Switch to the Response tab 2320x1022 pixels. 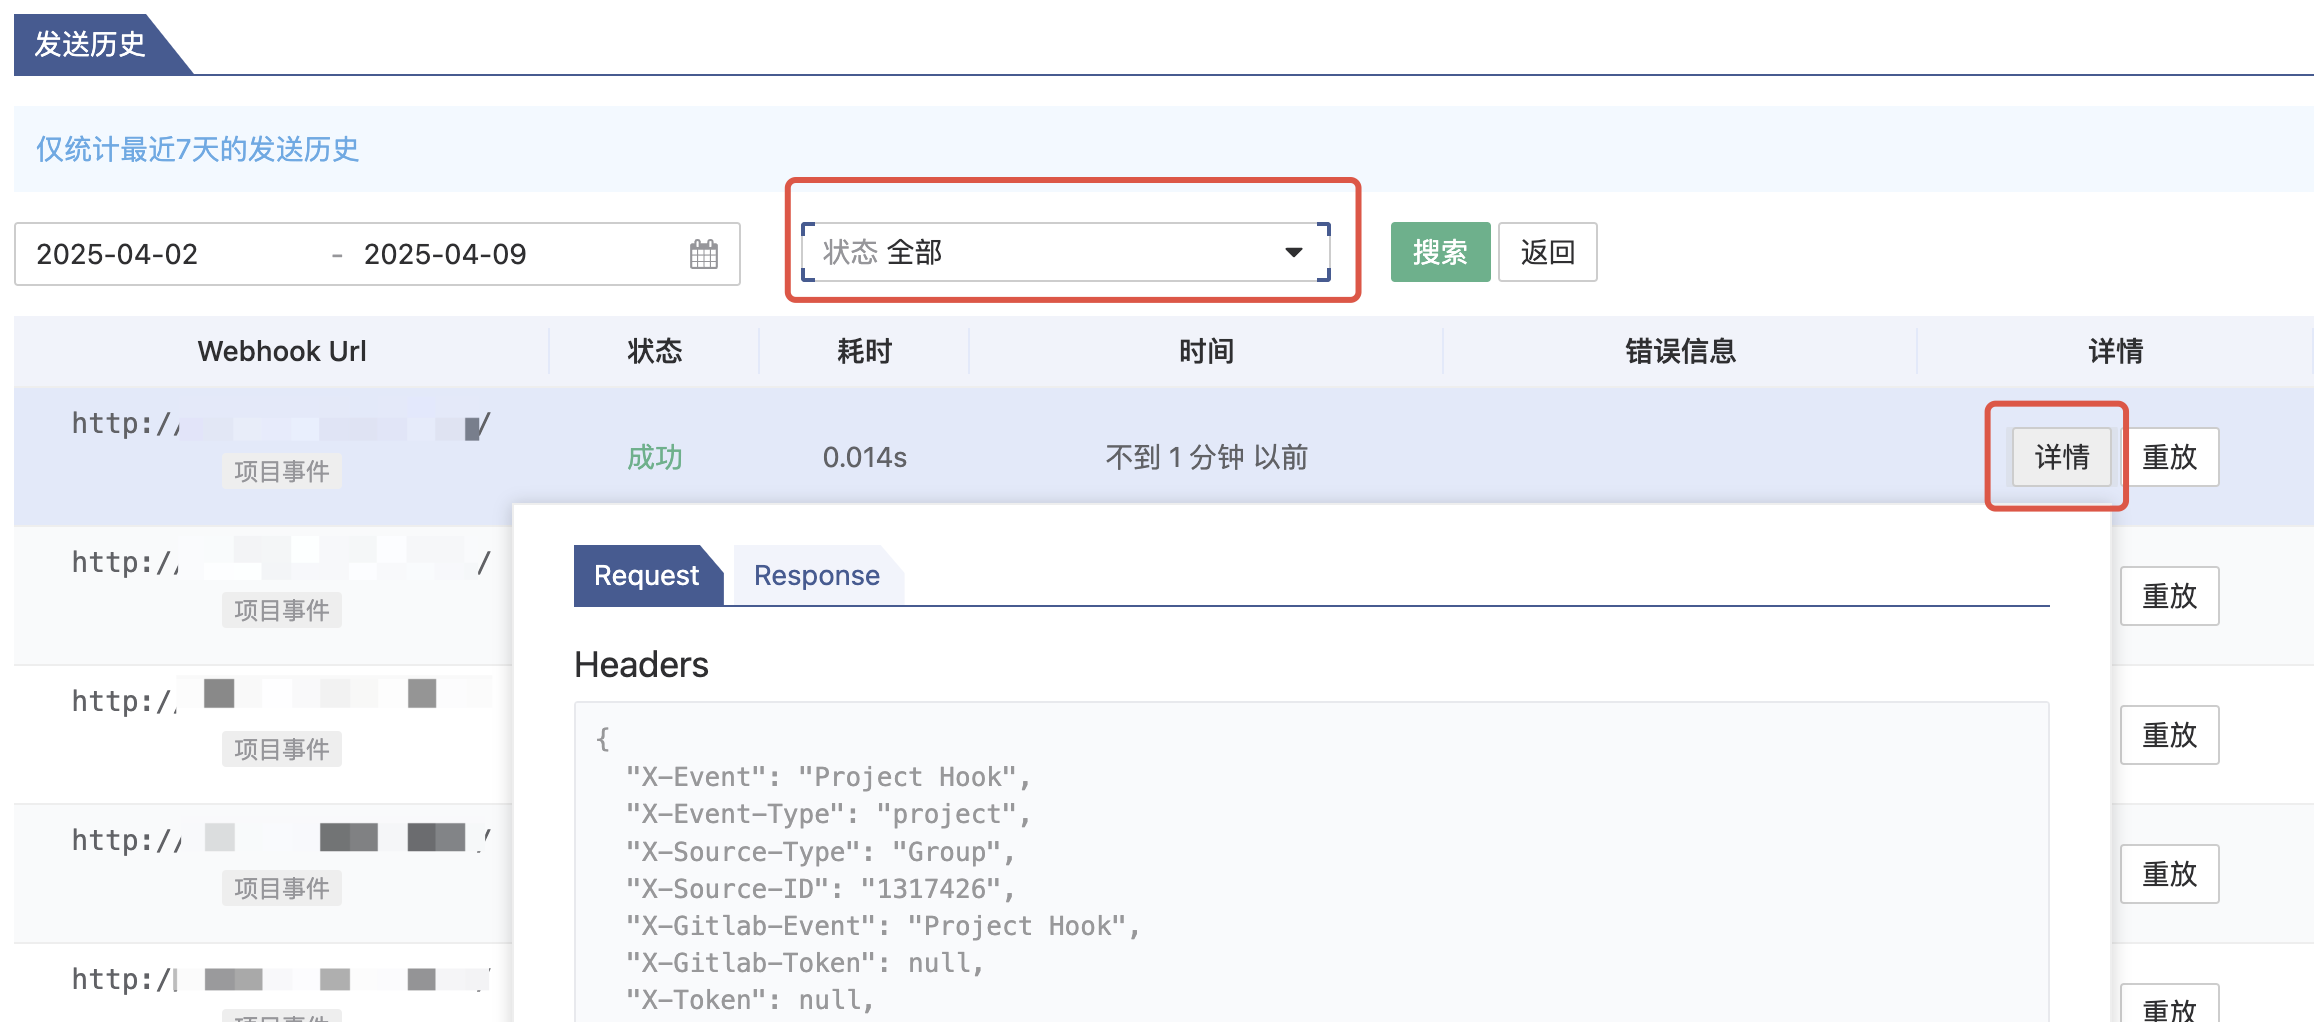[816, 576]
